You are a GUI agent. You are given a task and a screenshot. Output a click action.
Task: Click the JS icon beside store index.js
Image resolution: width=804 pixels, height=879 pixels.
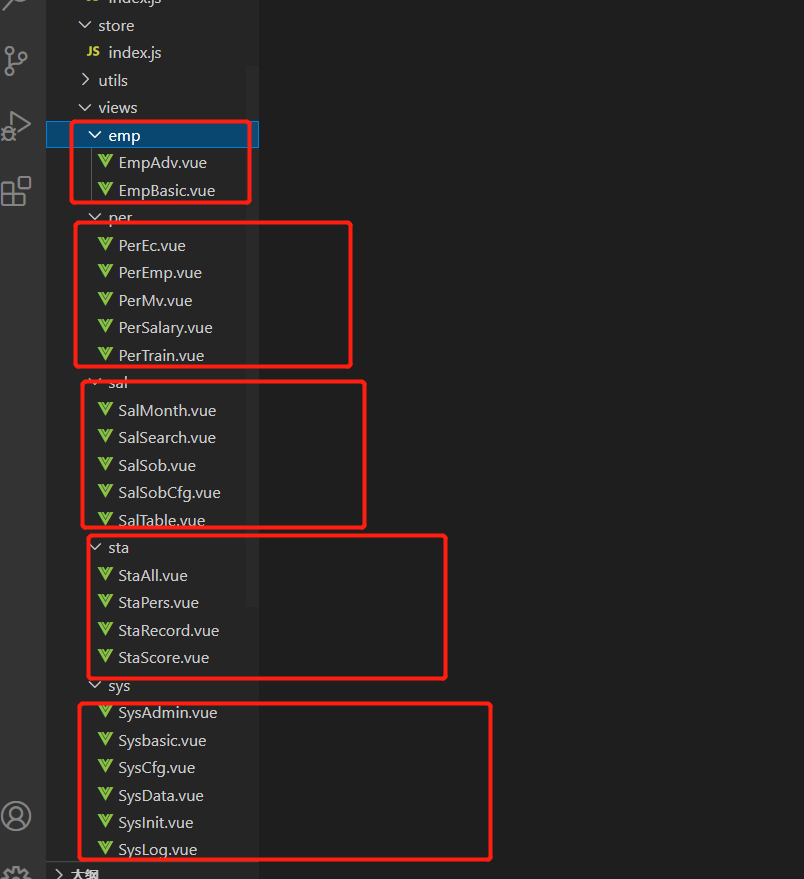93,52
